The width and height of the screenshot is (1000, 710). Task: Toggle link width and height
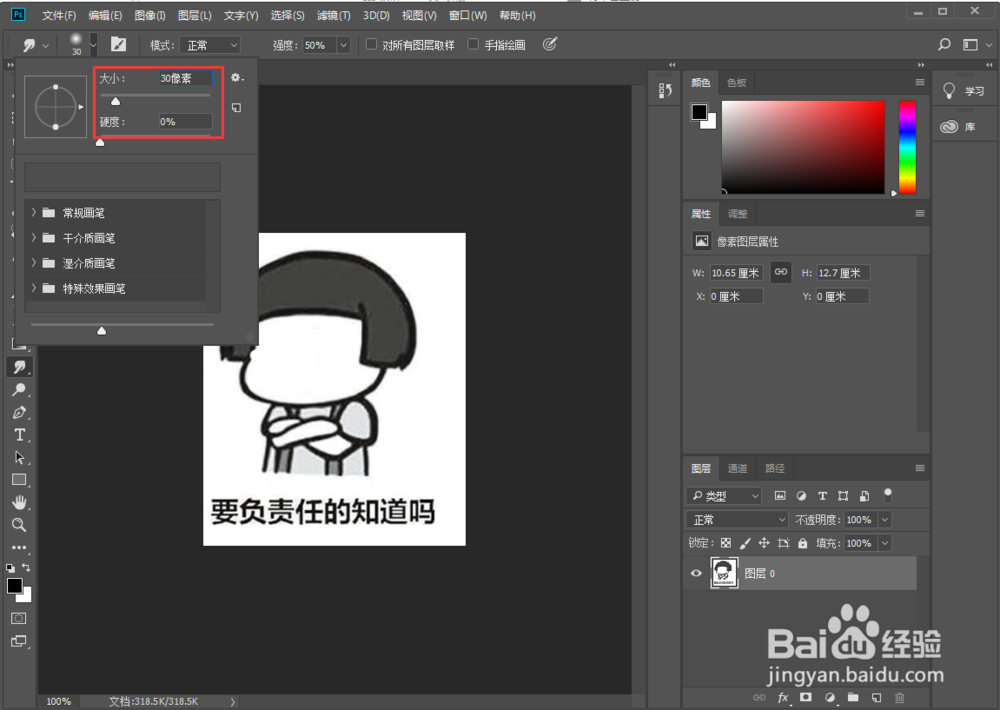pos(781,272)
